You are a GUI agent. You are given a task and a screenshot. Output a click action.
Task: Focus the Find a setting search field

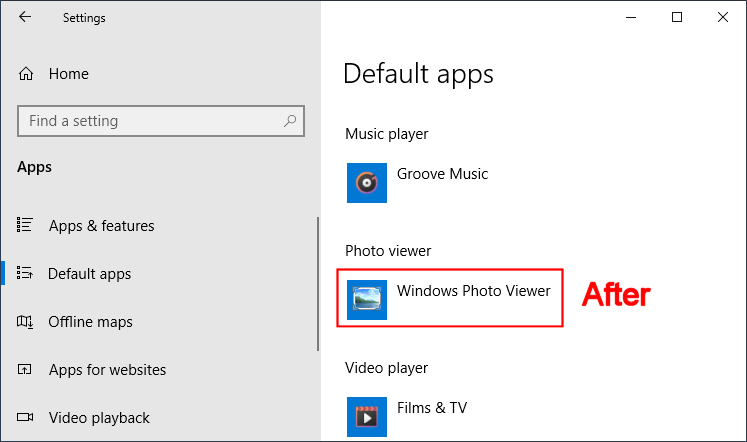[x=150, y=121]
